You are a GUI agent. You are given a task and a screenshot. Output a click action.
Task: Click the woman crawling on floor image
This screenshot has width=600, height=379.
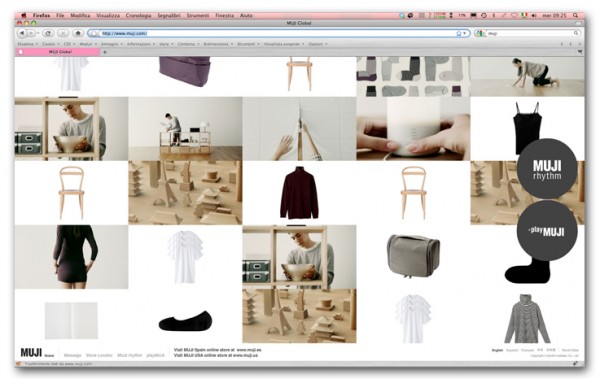tap(527, 77)
